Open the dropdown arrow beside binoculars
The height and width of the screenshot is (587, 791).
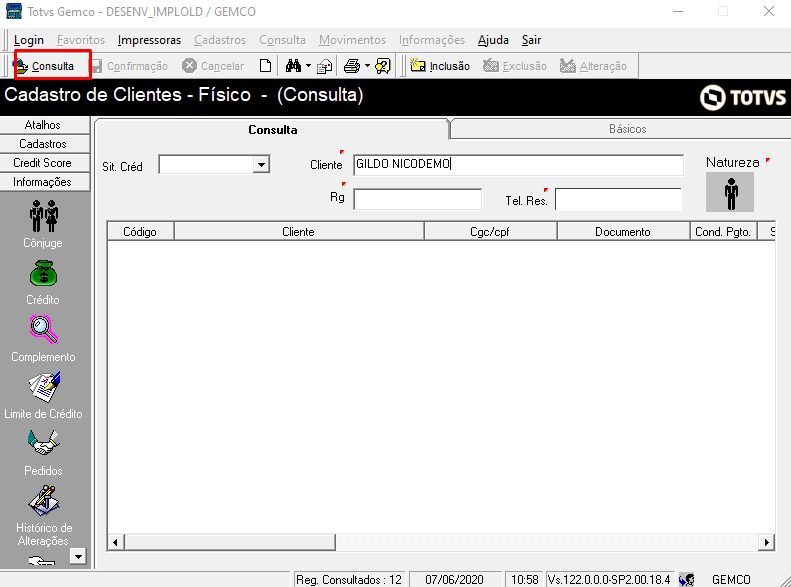(x=308, y=66)
